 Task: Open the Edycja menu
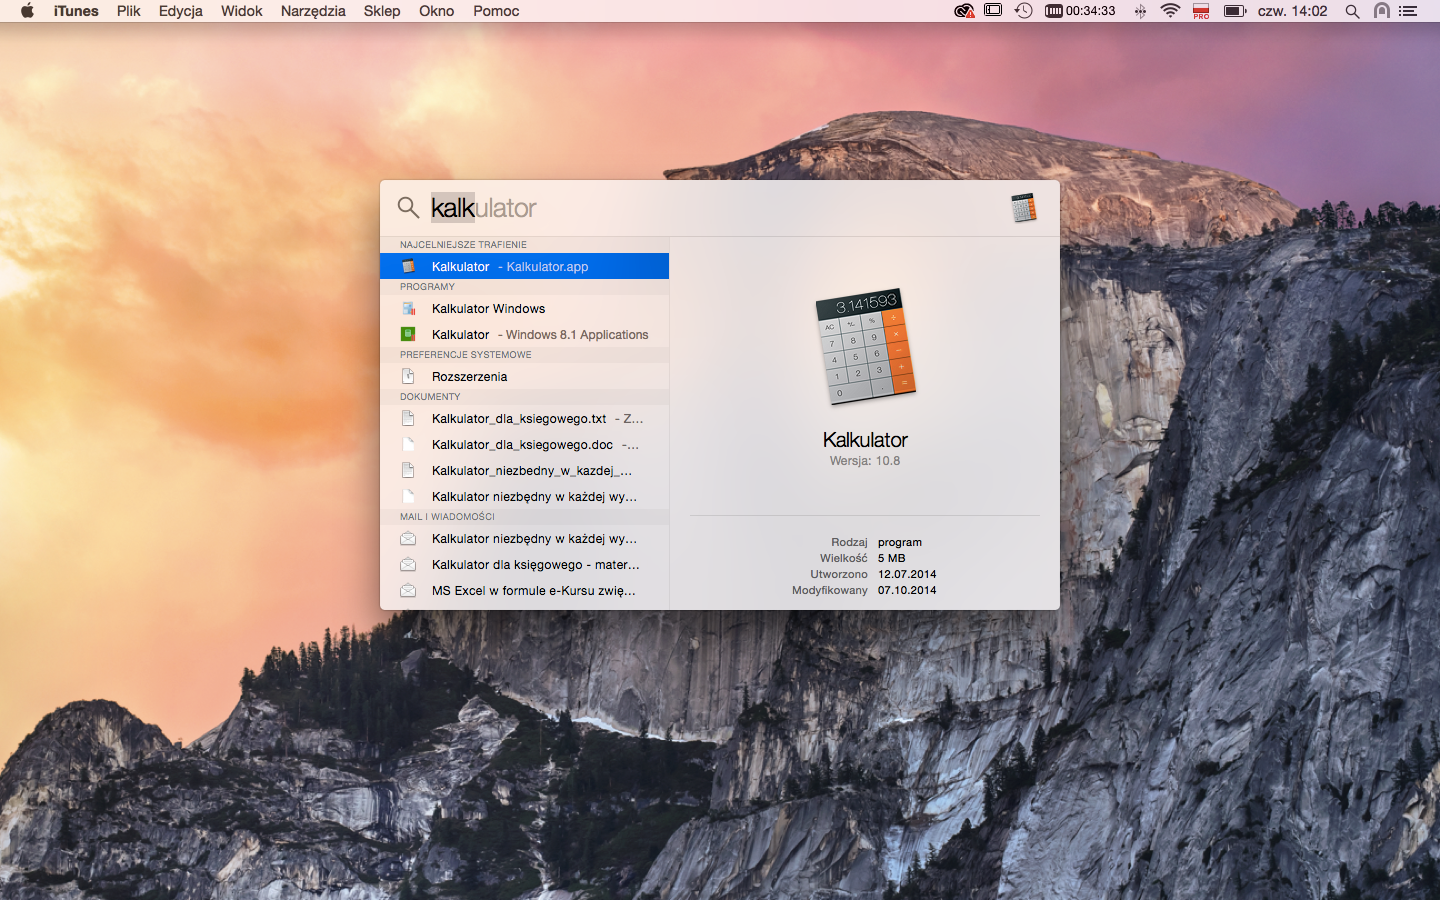(x=181, y=11)
